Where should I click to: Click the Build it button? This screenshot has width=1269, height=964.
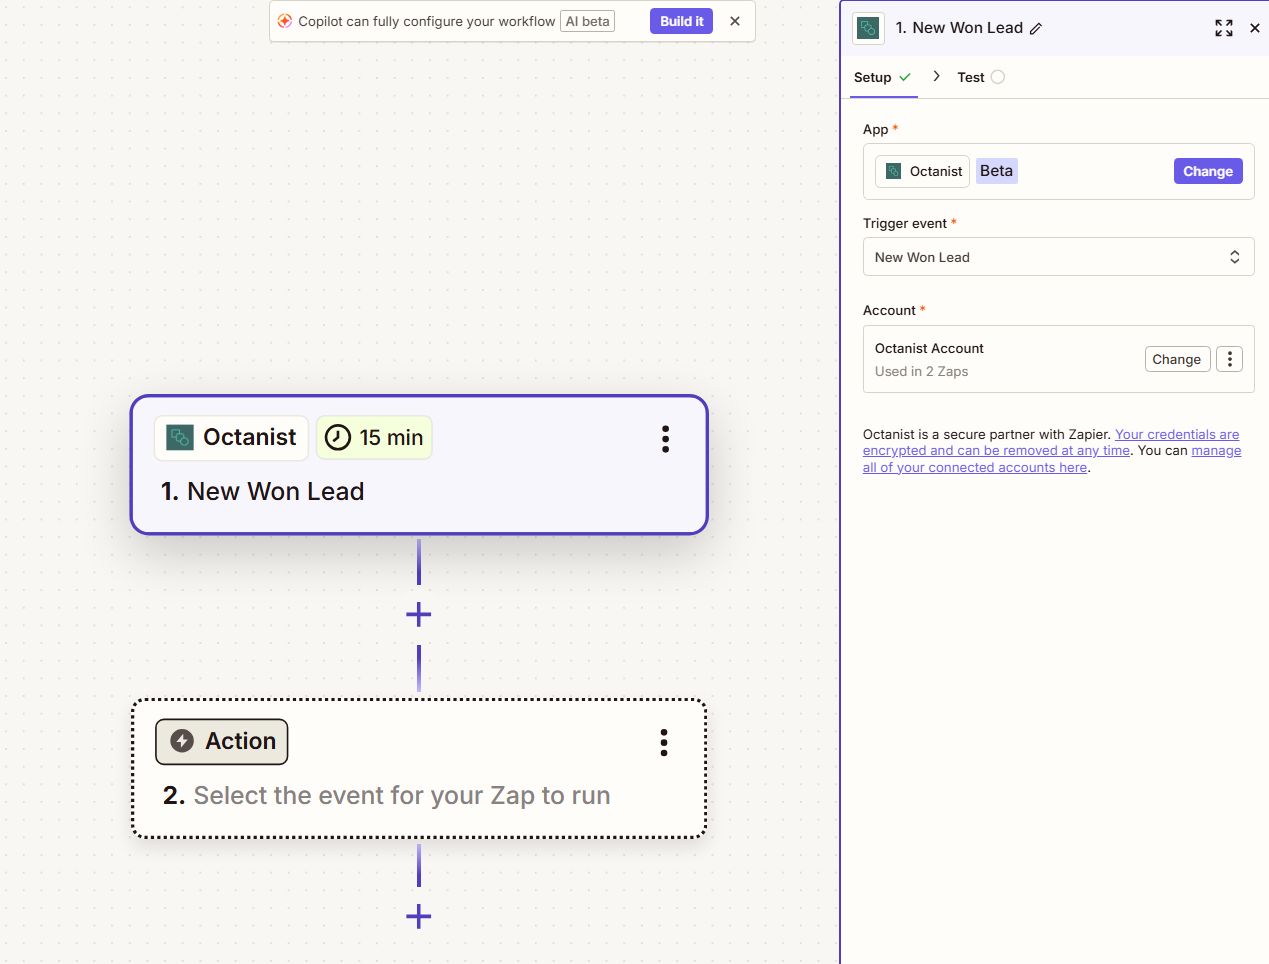click(x=681, y=20)
